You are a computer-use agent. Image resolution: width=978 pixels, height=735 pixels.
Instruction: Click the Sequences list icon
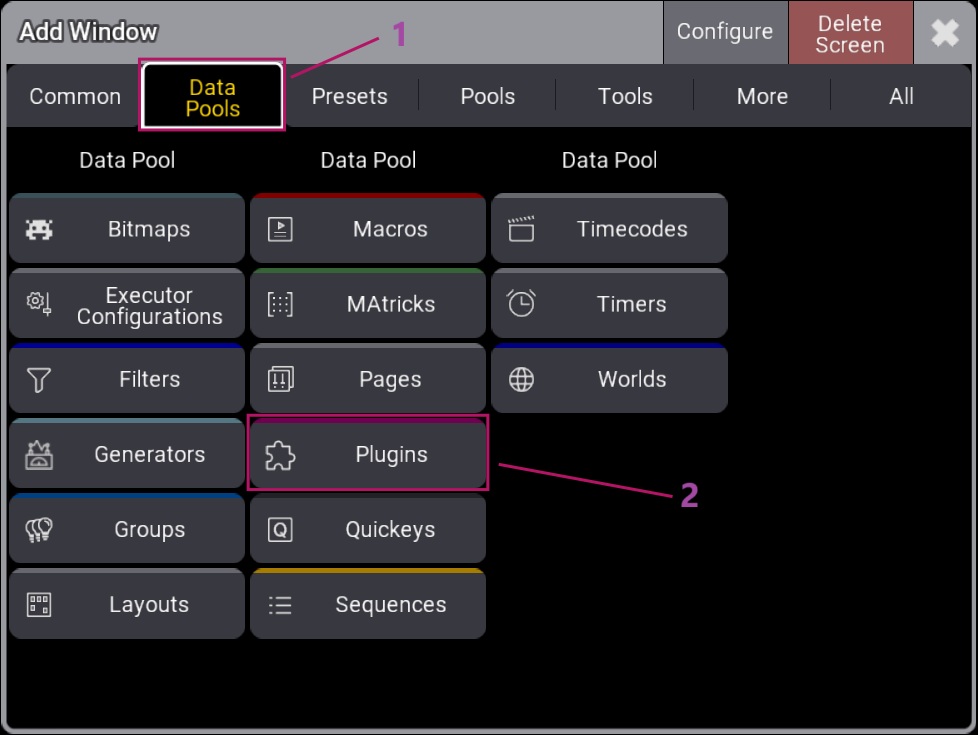click(x=280, y=605)
